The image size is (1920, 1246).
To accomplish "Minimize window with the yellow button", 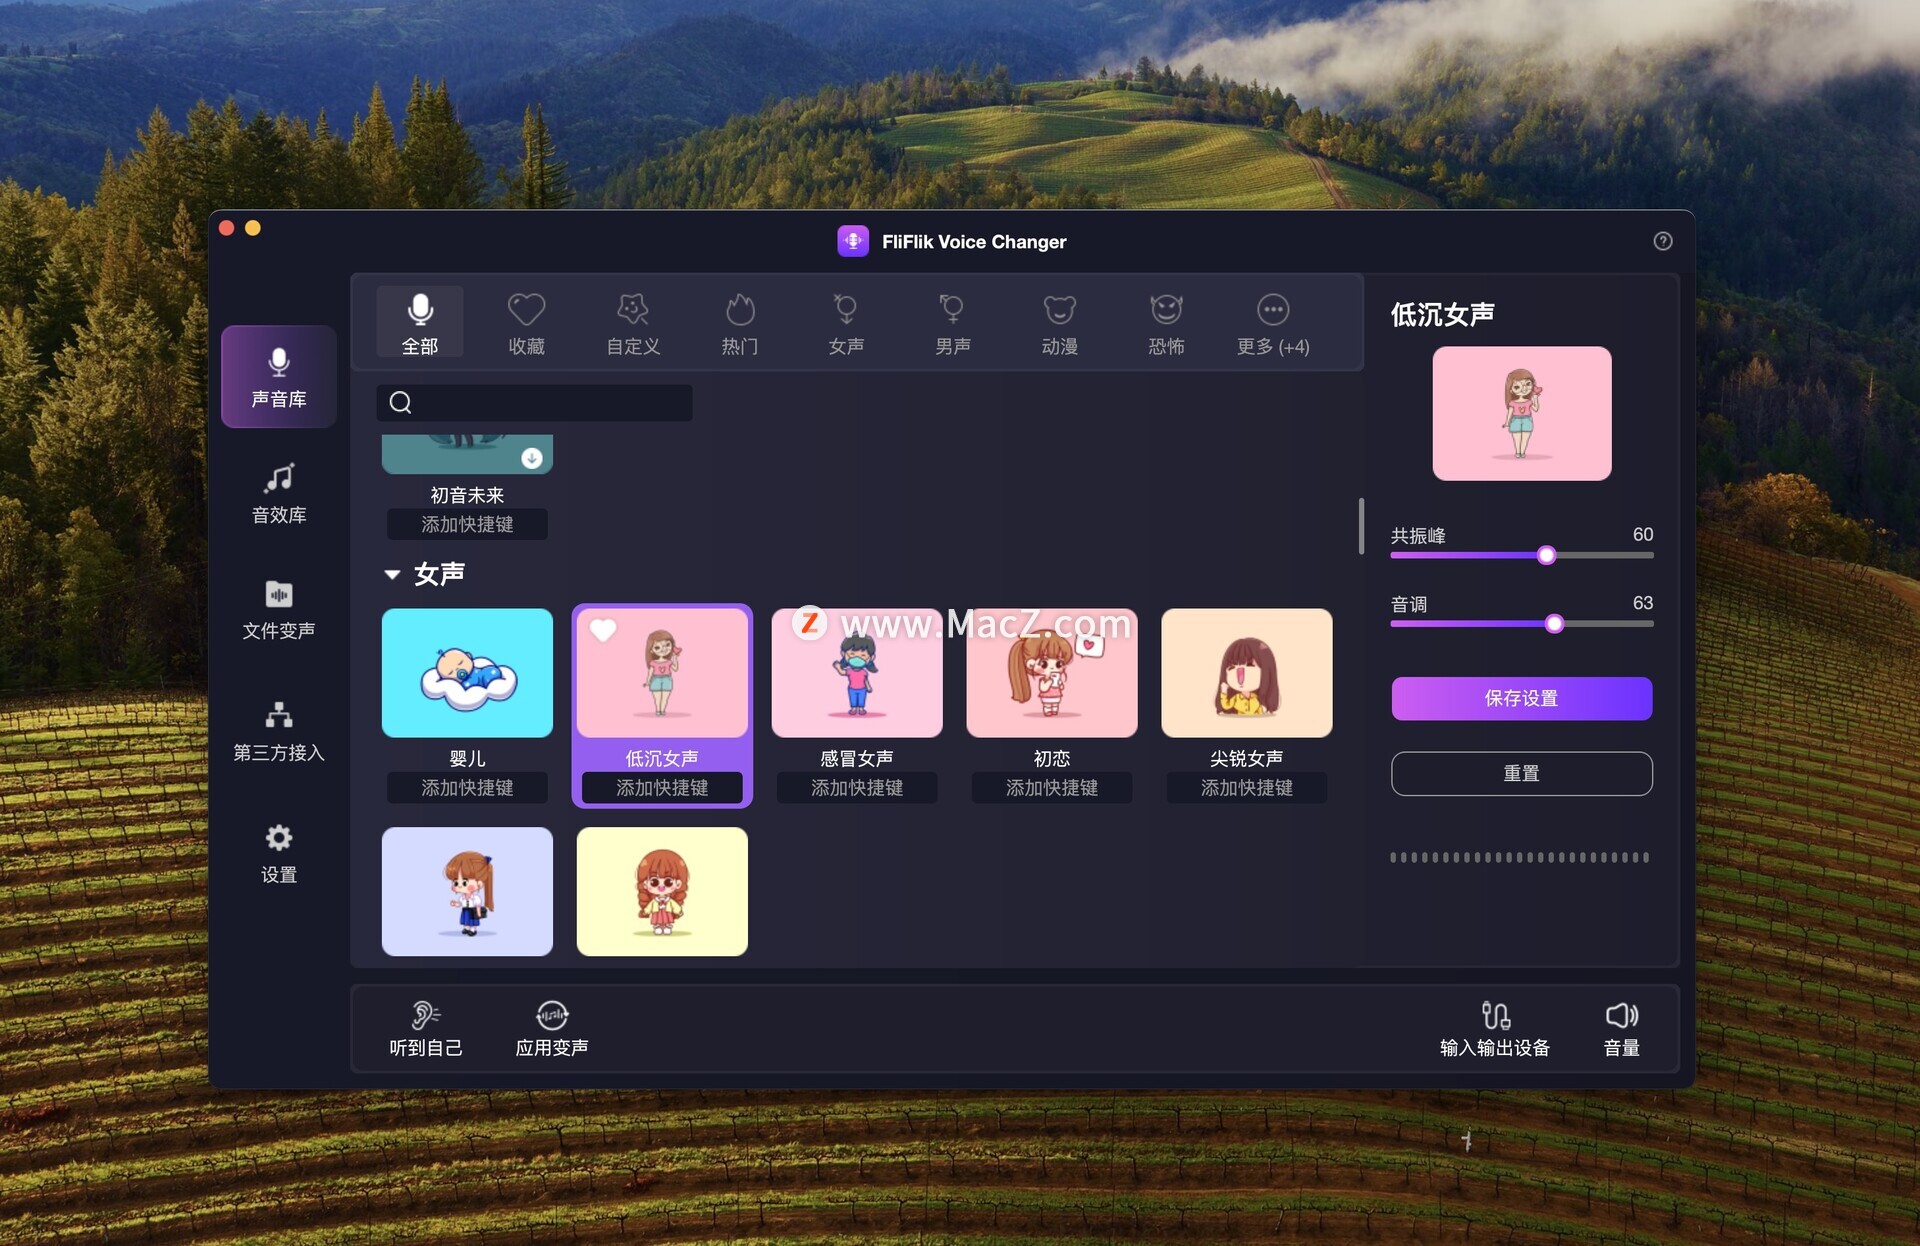I will click(x=253, y=228).
